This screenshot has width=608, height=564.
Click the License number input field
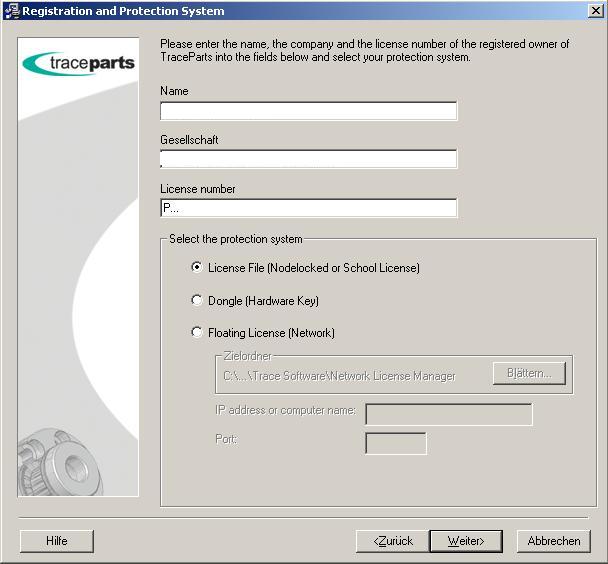[x=308, y=208]
